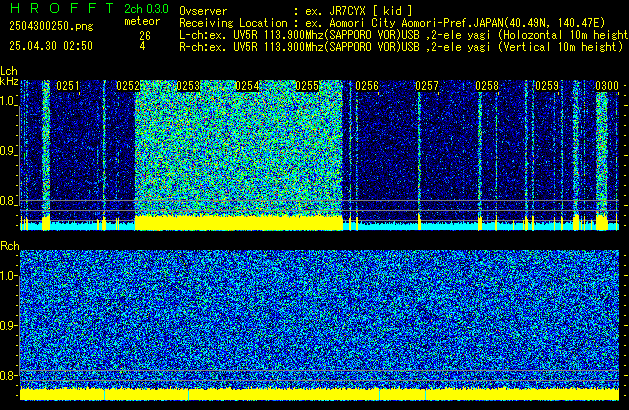
Task: Click the Rch 0.8 kHz axis label
Action: pos(8,375)
